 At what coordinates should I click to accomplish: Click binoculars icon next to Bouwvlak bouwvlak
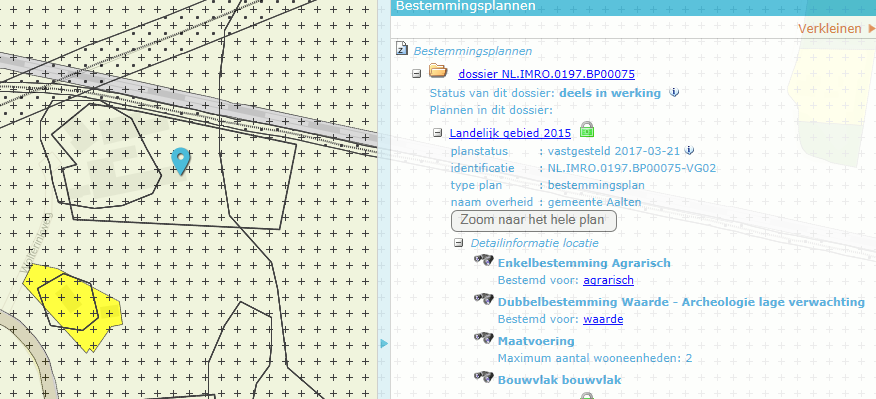tap(484, 377)
